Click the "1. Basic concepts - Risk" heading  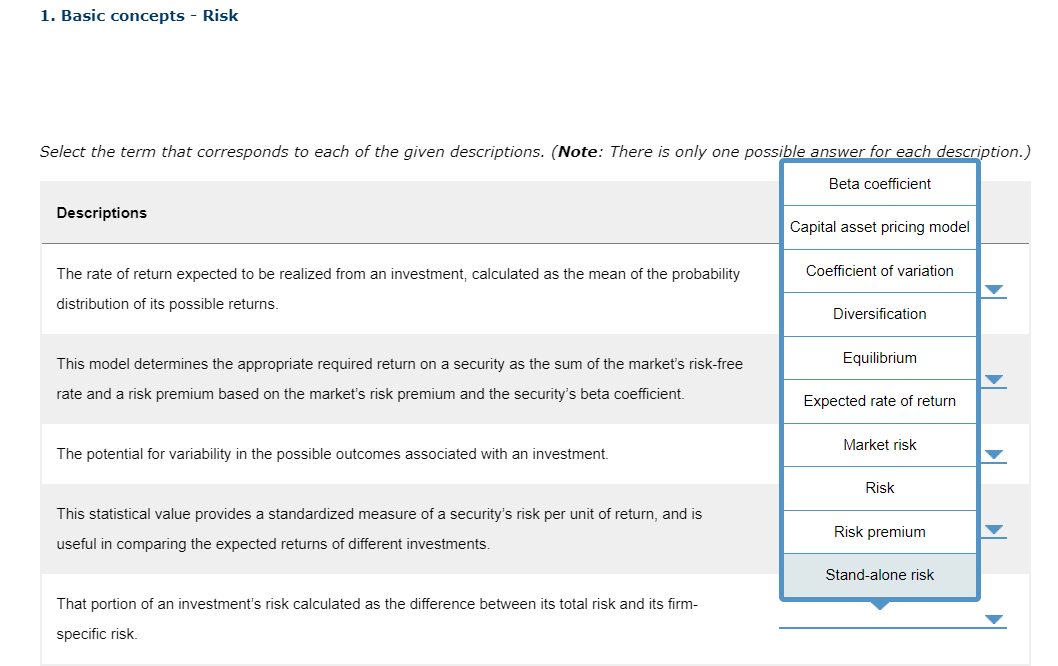(138, 15)
